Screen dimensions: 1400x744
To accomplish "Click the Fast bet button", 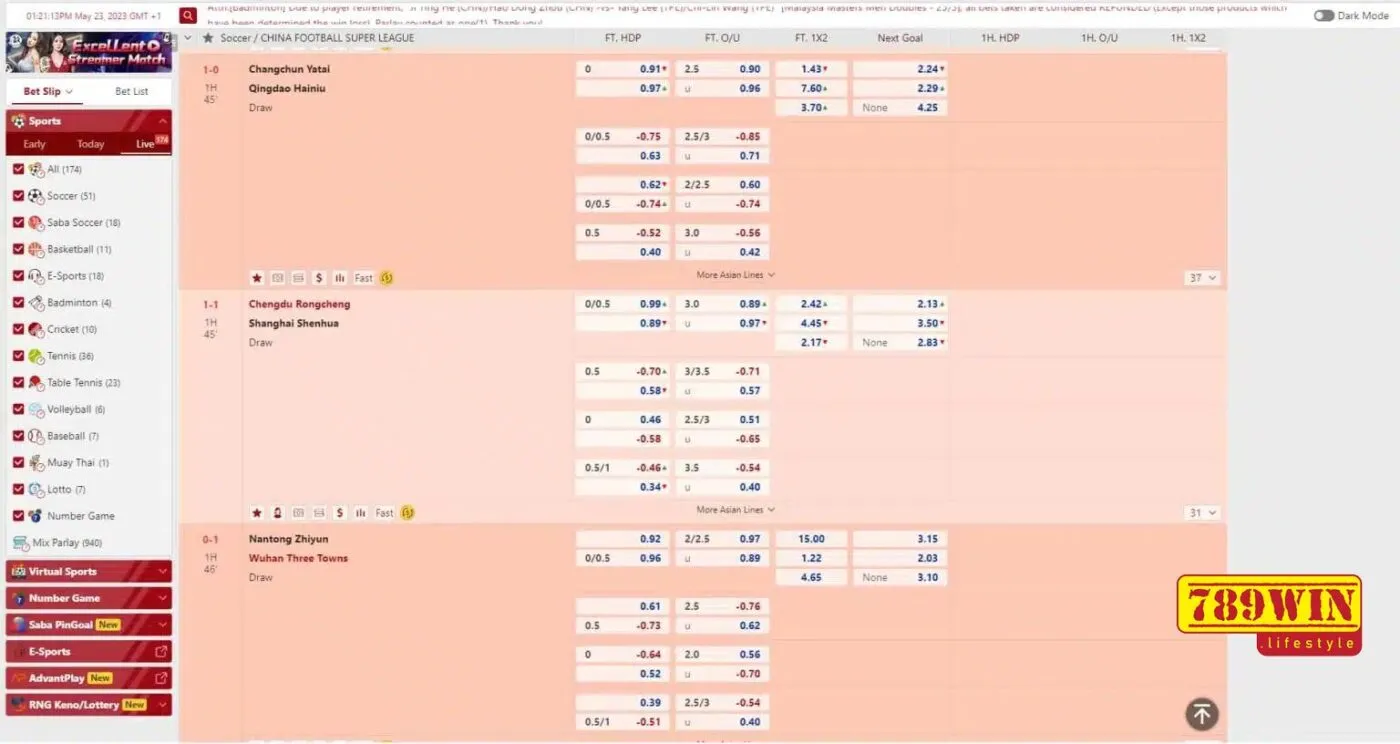I will pyautogui.click(x=363, y=277).
